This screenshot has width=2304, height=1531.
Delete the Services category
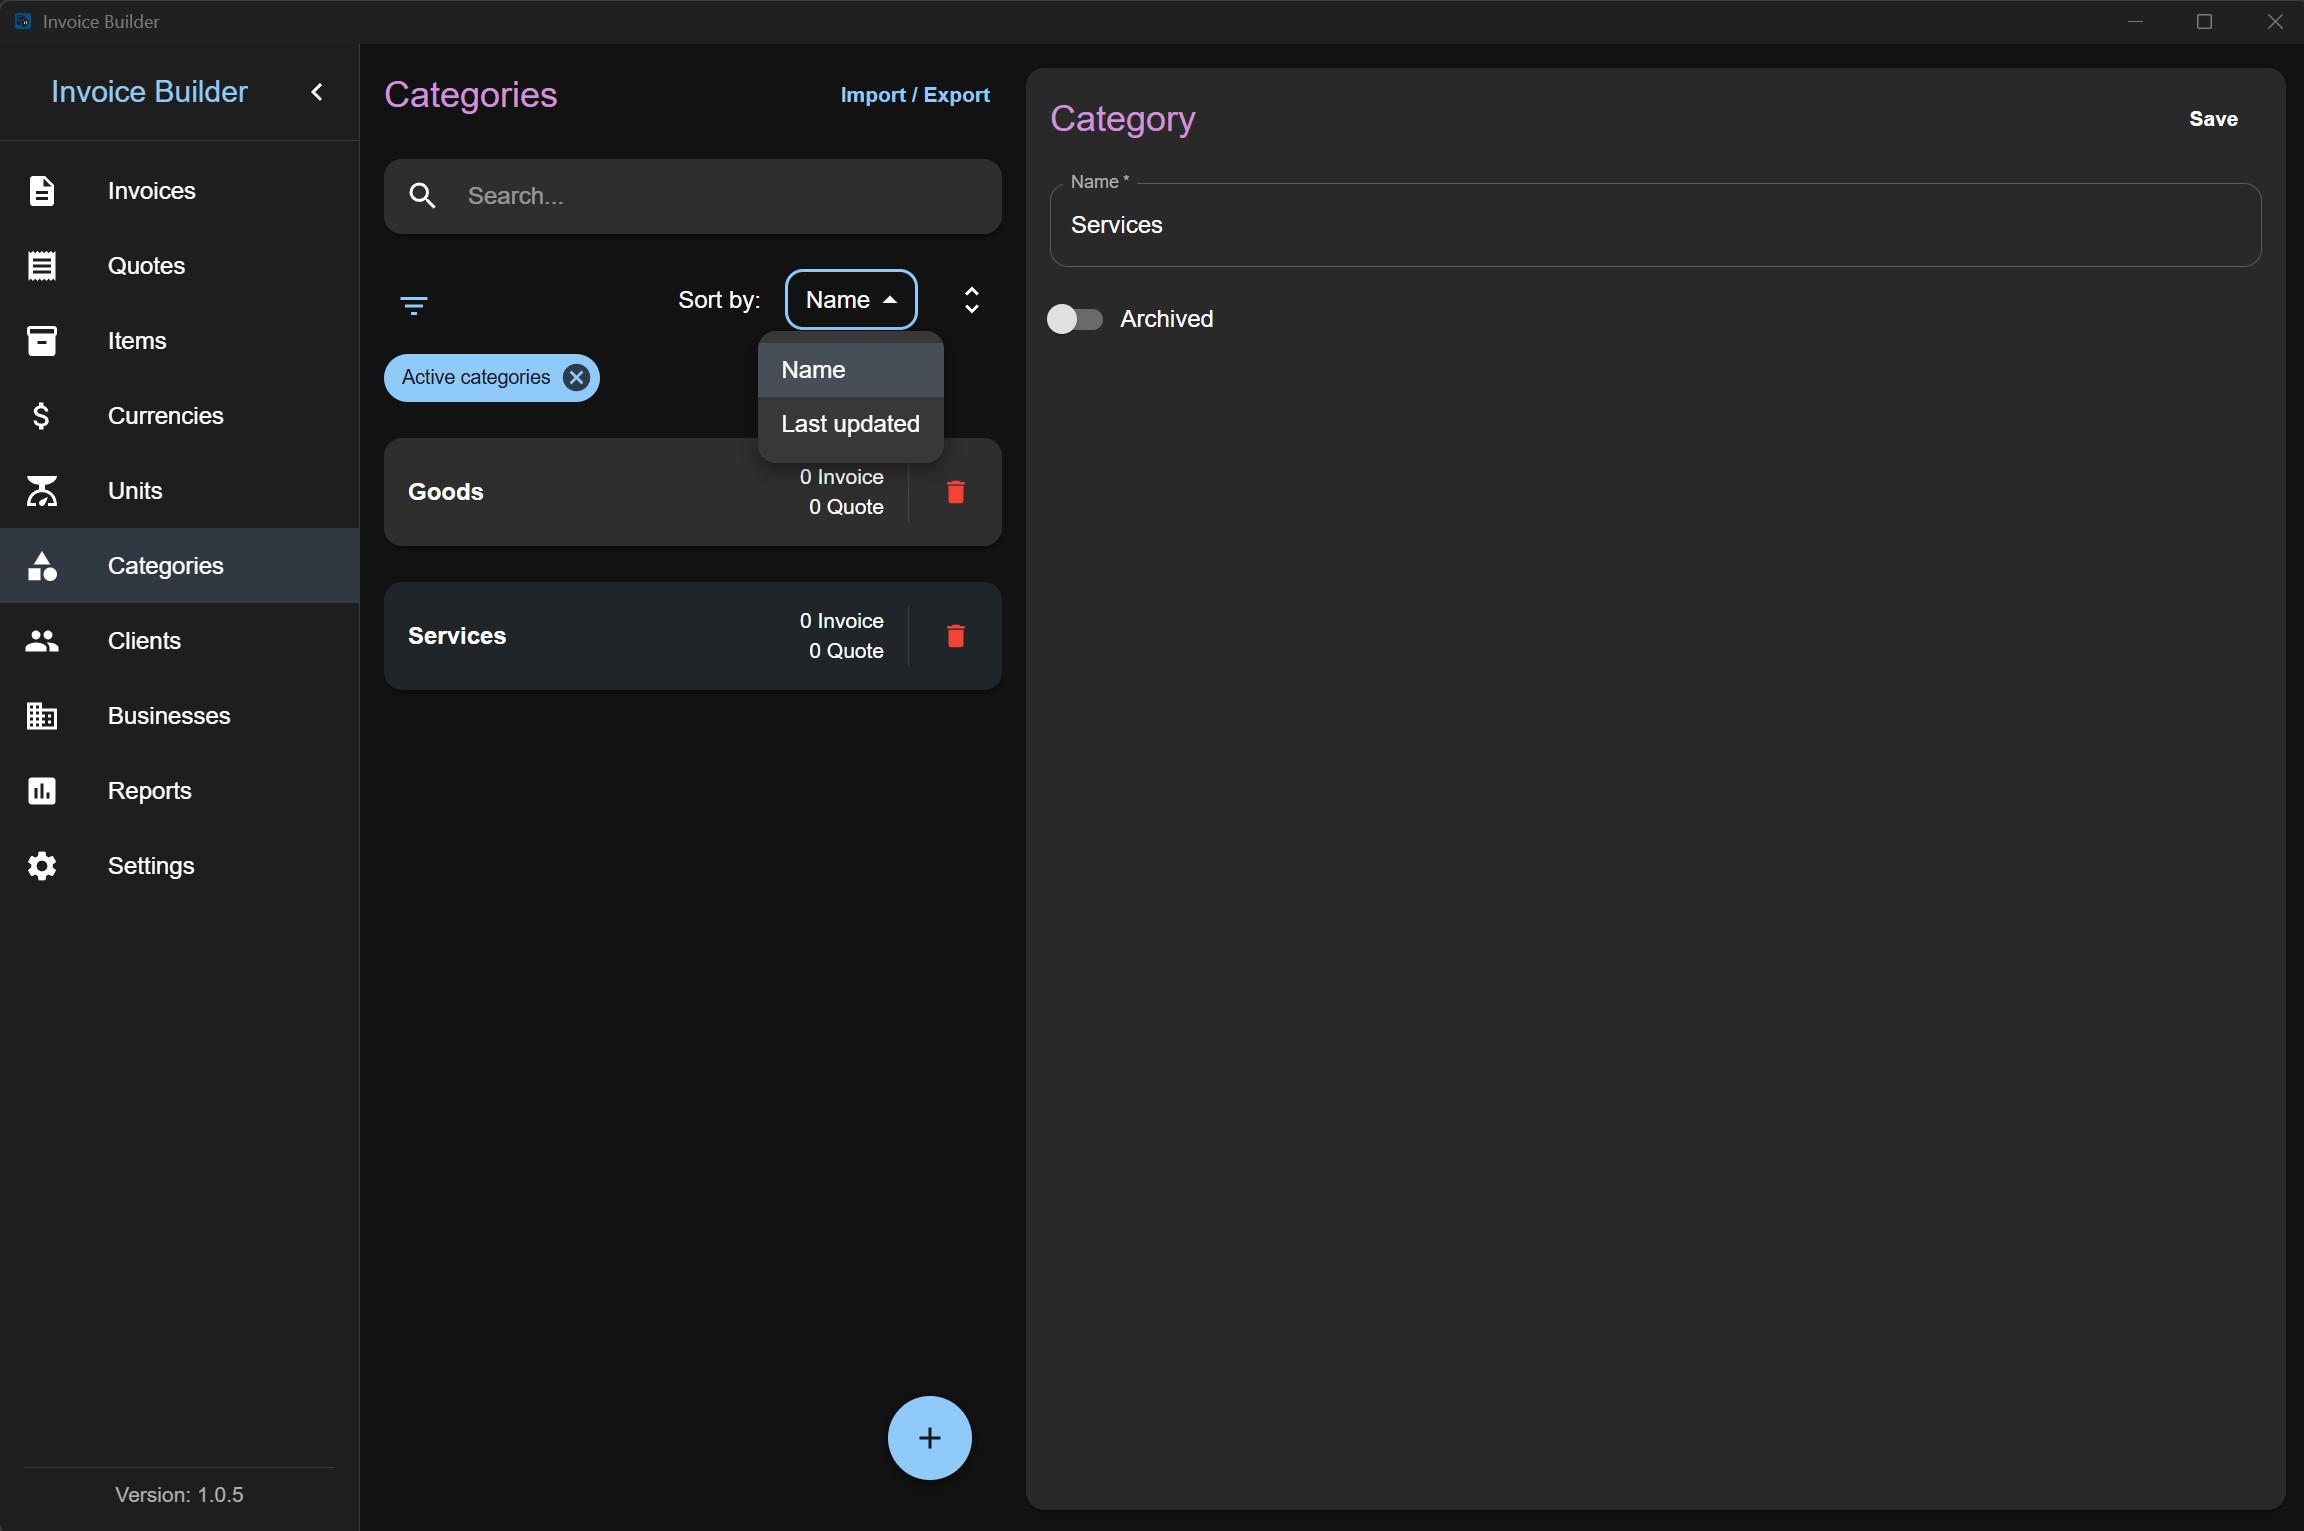[955, 636]
